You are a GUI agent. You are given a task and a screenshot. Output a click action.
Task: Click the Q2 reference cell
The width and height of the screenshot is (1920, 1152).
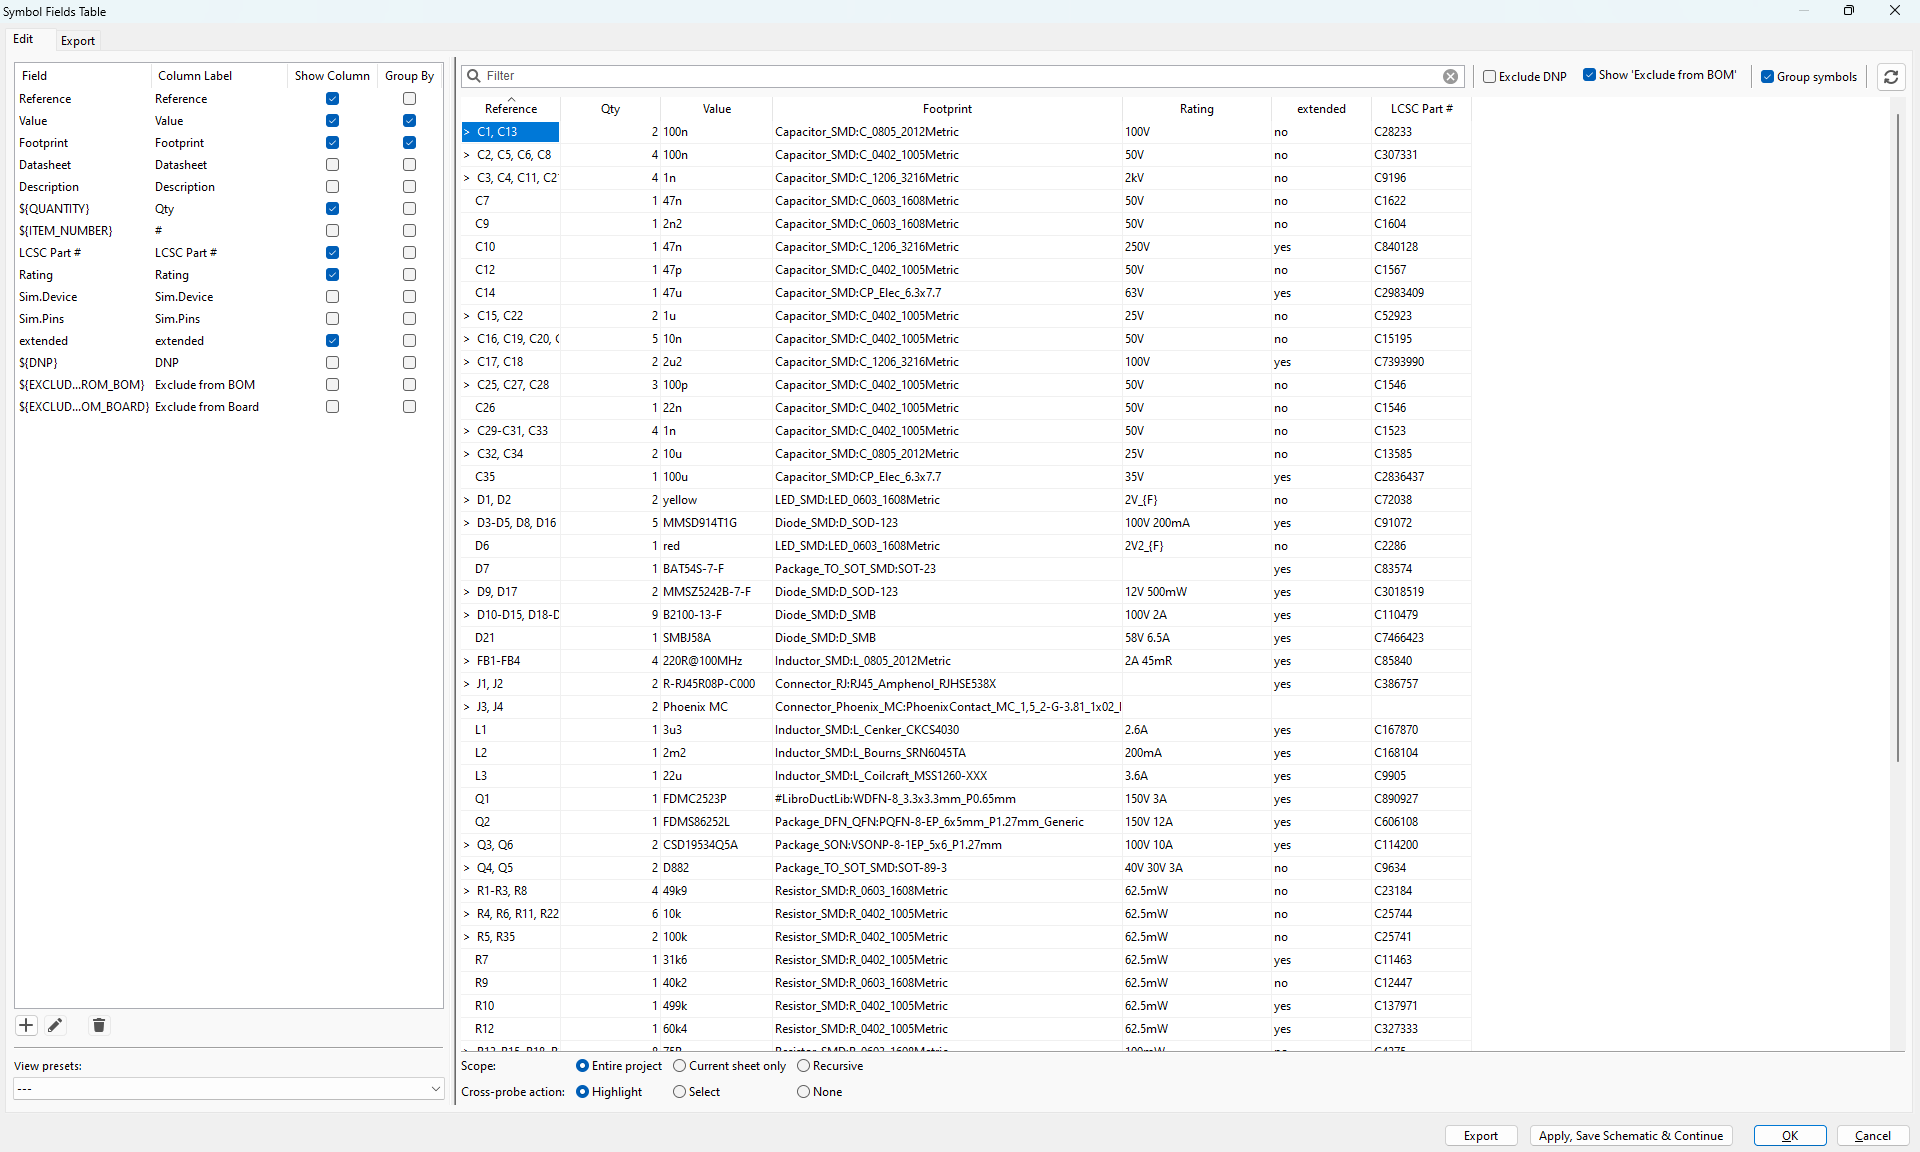(x=511, y=822)
